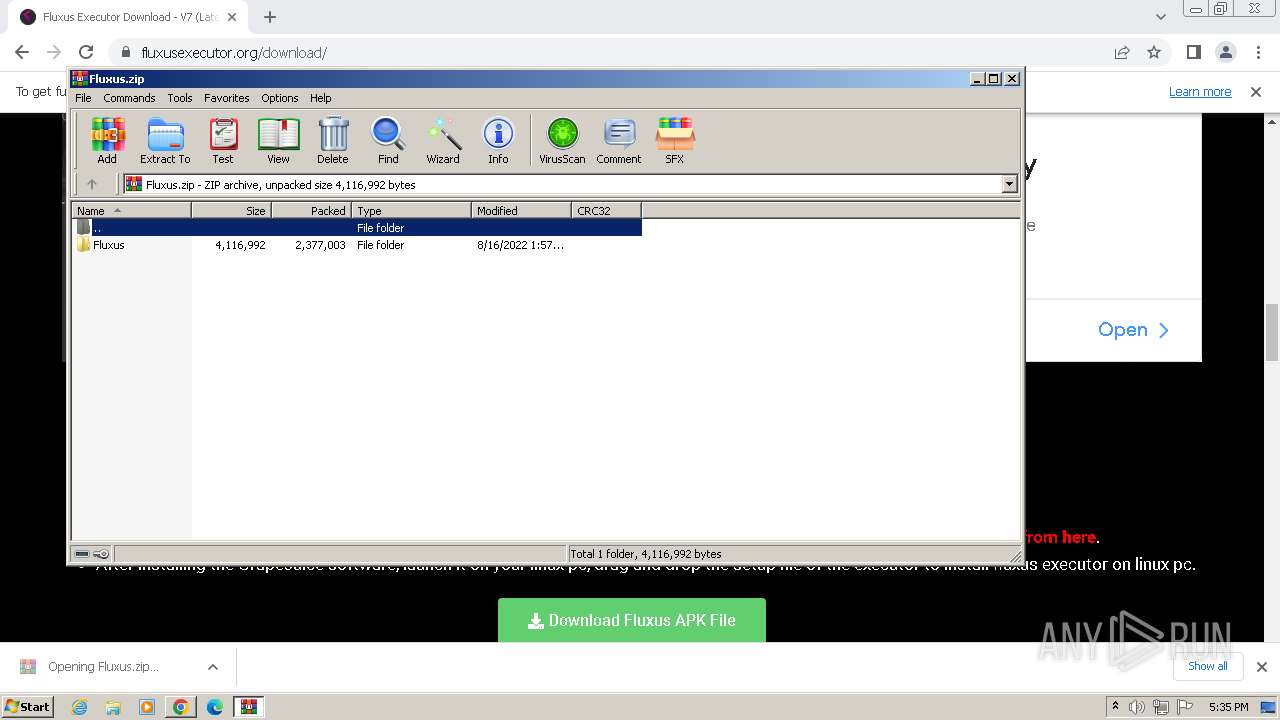Click the Chrome address bar URL

click(x=234, y=53)
